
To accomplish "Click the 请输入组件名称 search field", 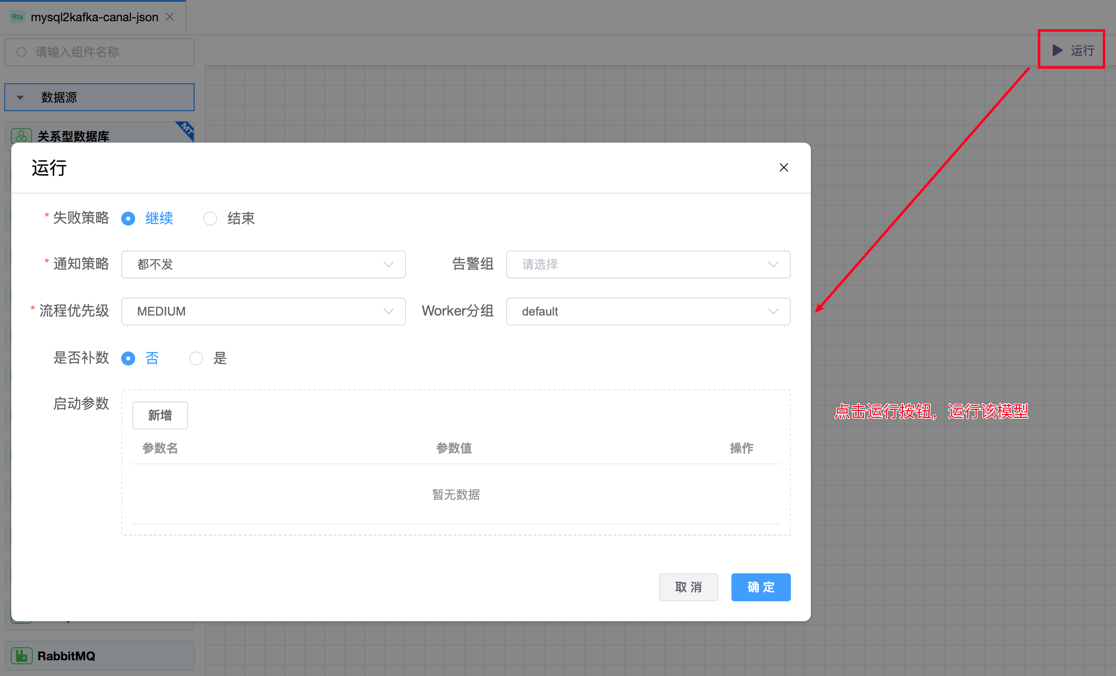I will (100, 52).
